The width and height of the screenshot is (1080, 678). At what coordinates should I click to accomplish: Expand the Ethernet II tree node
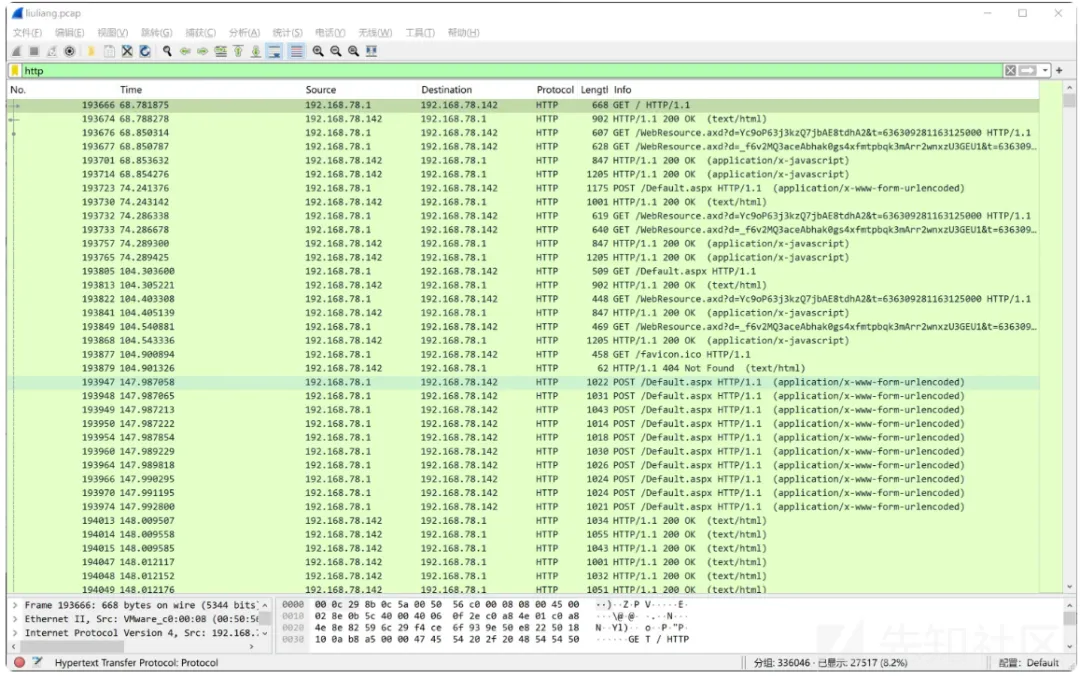point(15,619)
